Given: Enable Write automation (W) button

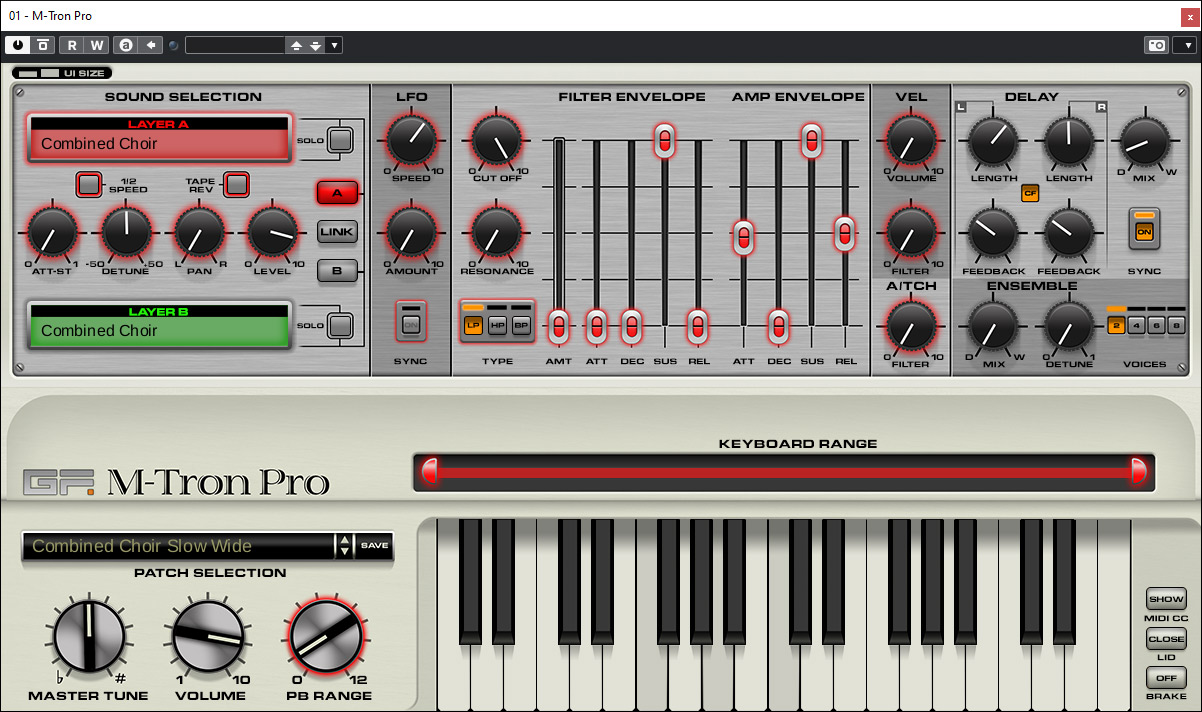Looking at the screenshot, I should coord(96,45).
